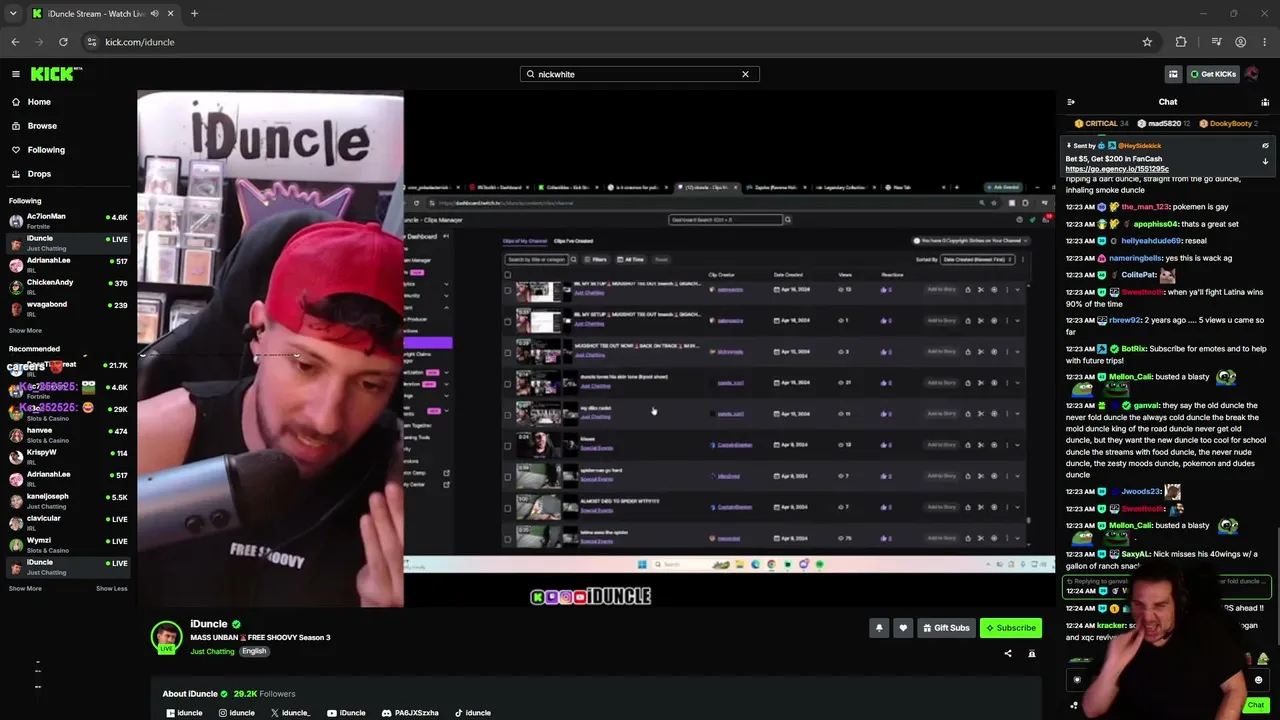Open browser extensions puzzle icon

coord(1181,42)
